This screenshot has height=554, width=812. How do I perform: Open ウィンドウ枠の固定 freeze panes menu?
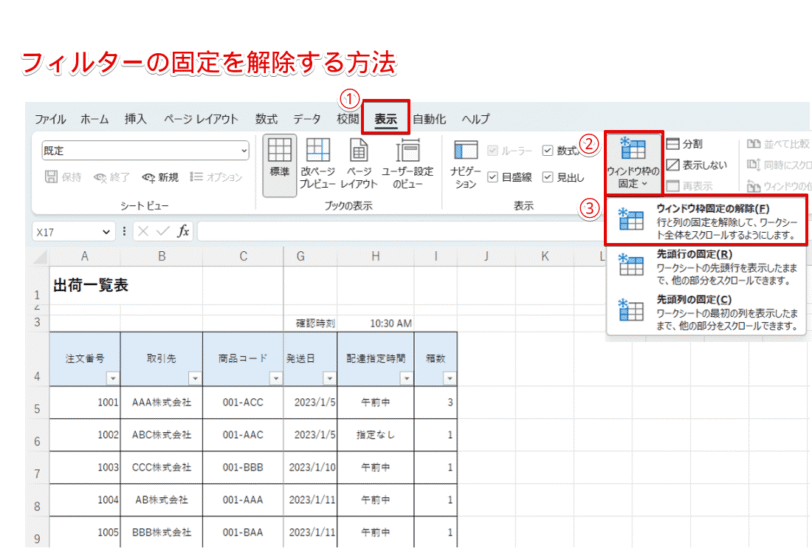633,164
